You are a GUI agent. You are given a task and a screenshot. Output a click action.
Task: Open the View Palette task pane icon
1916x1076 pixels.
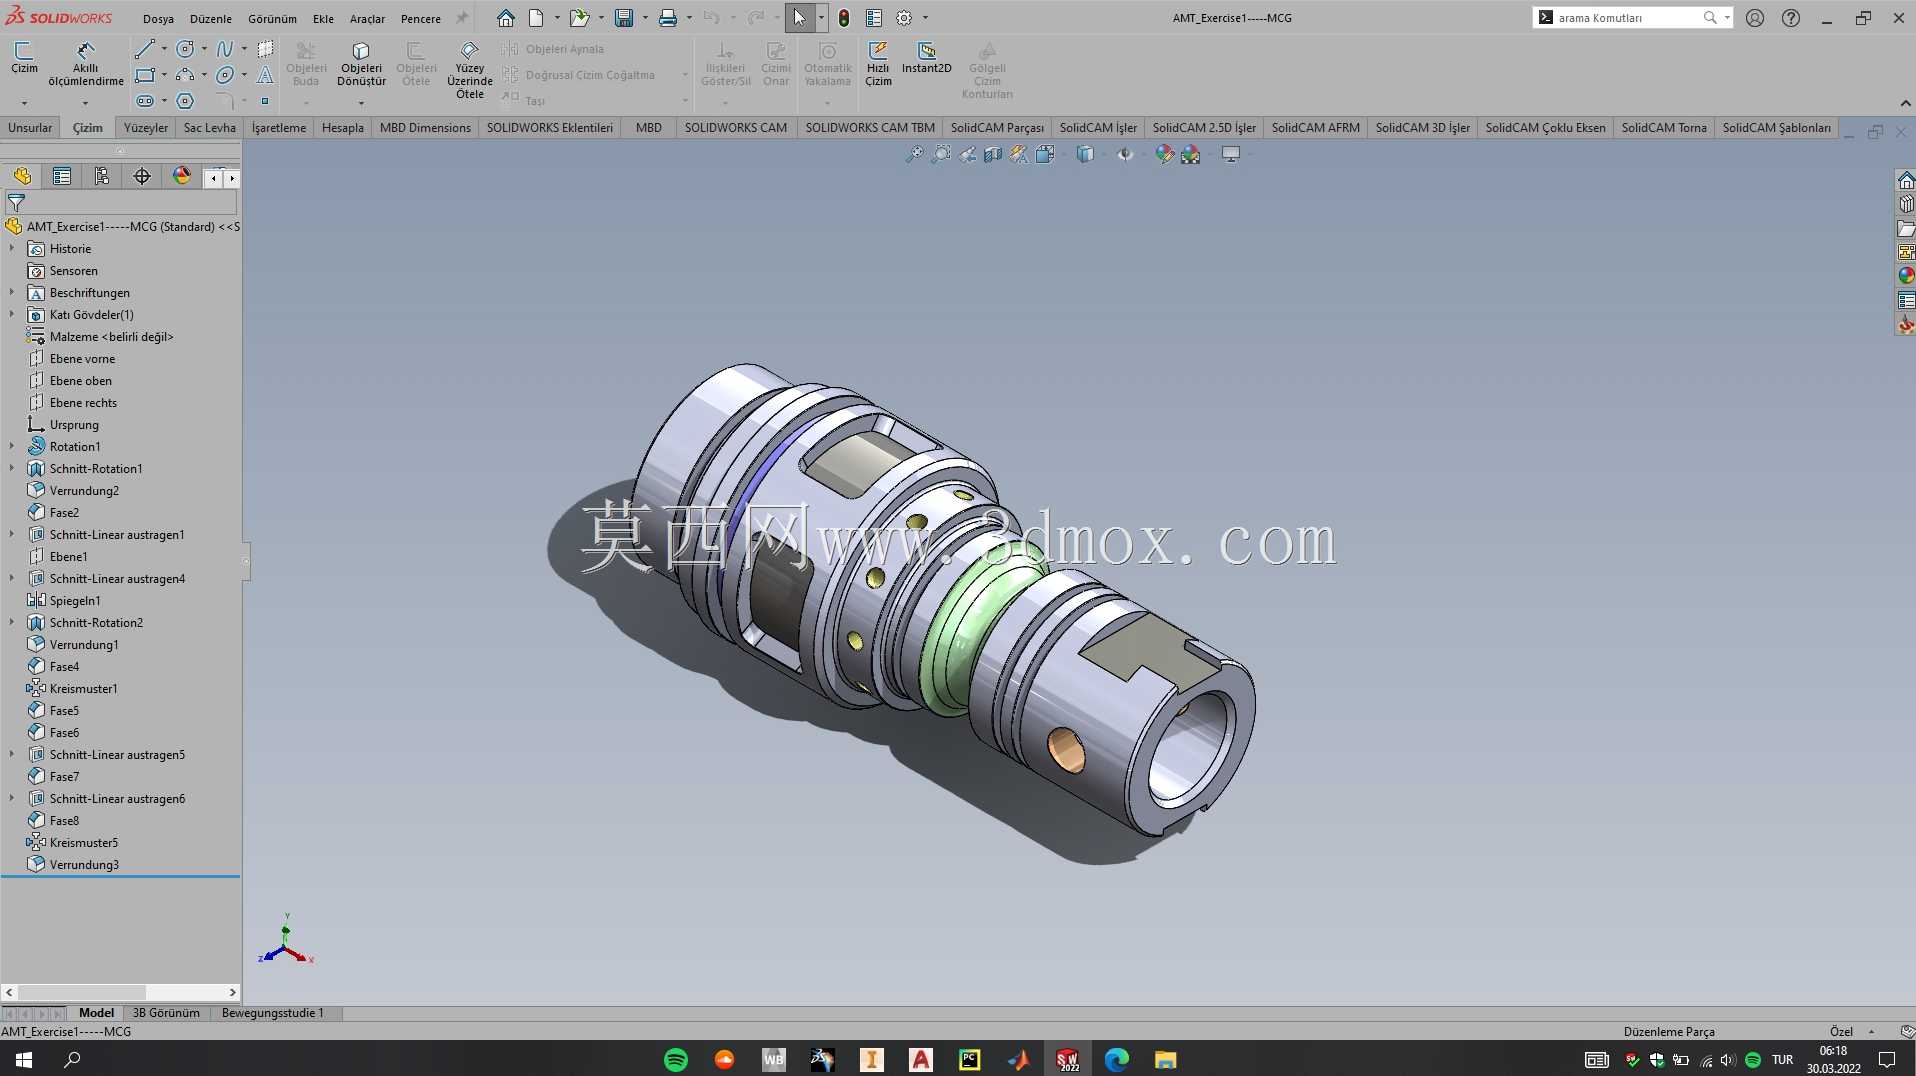point(1906,252)
